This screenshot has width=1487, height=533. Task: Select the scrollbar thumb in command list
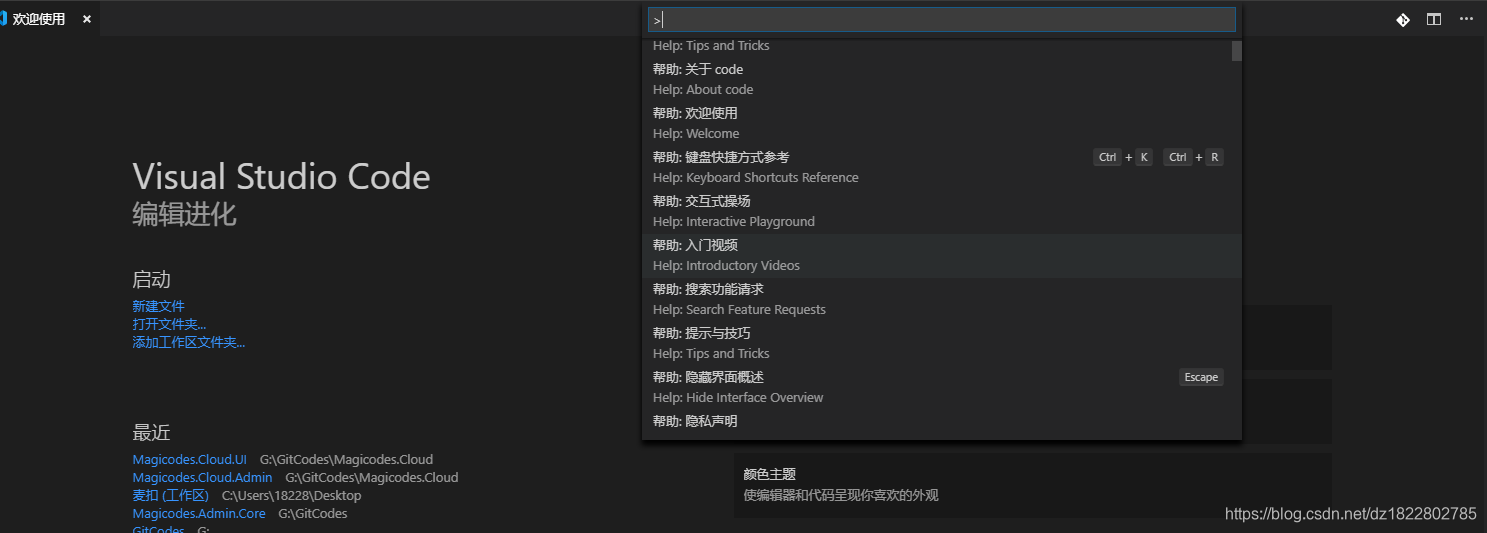[x=1237, y=51]
